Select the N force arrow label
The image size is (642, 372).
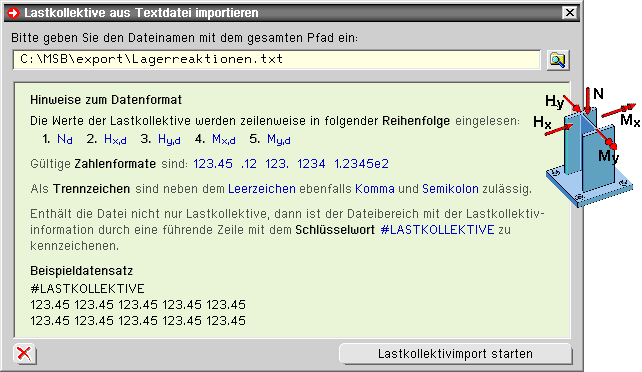pos(598,94)
